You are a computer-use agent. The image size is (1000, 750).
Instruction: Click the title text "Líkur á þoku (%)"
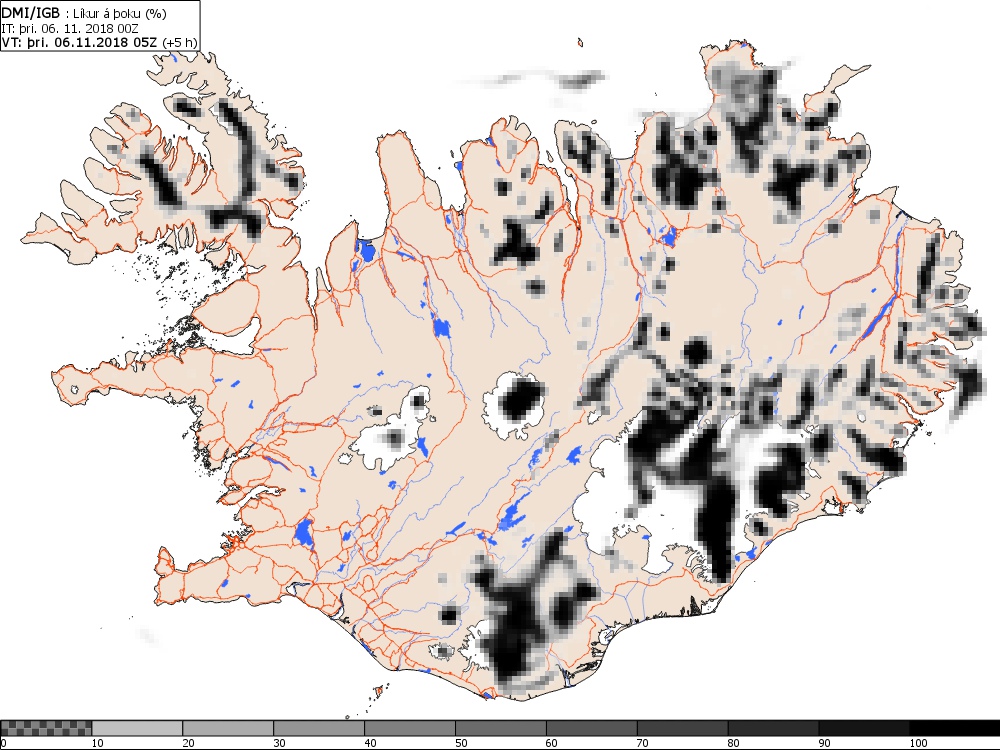point(120,13)
